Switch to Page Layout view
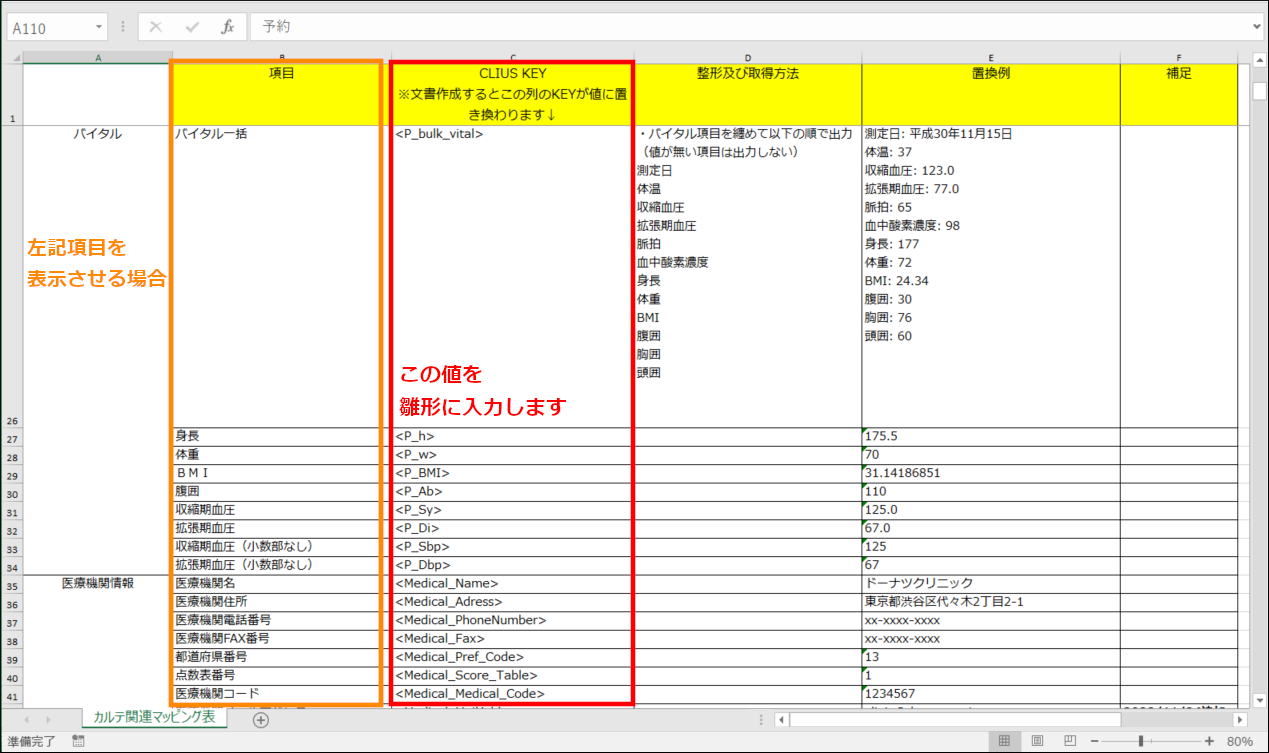The image size is (1269, 753). (1037, 741)
